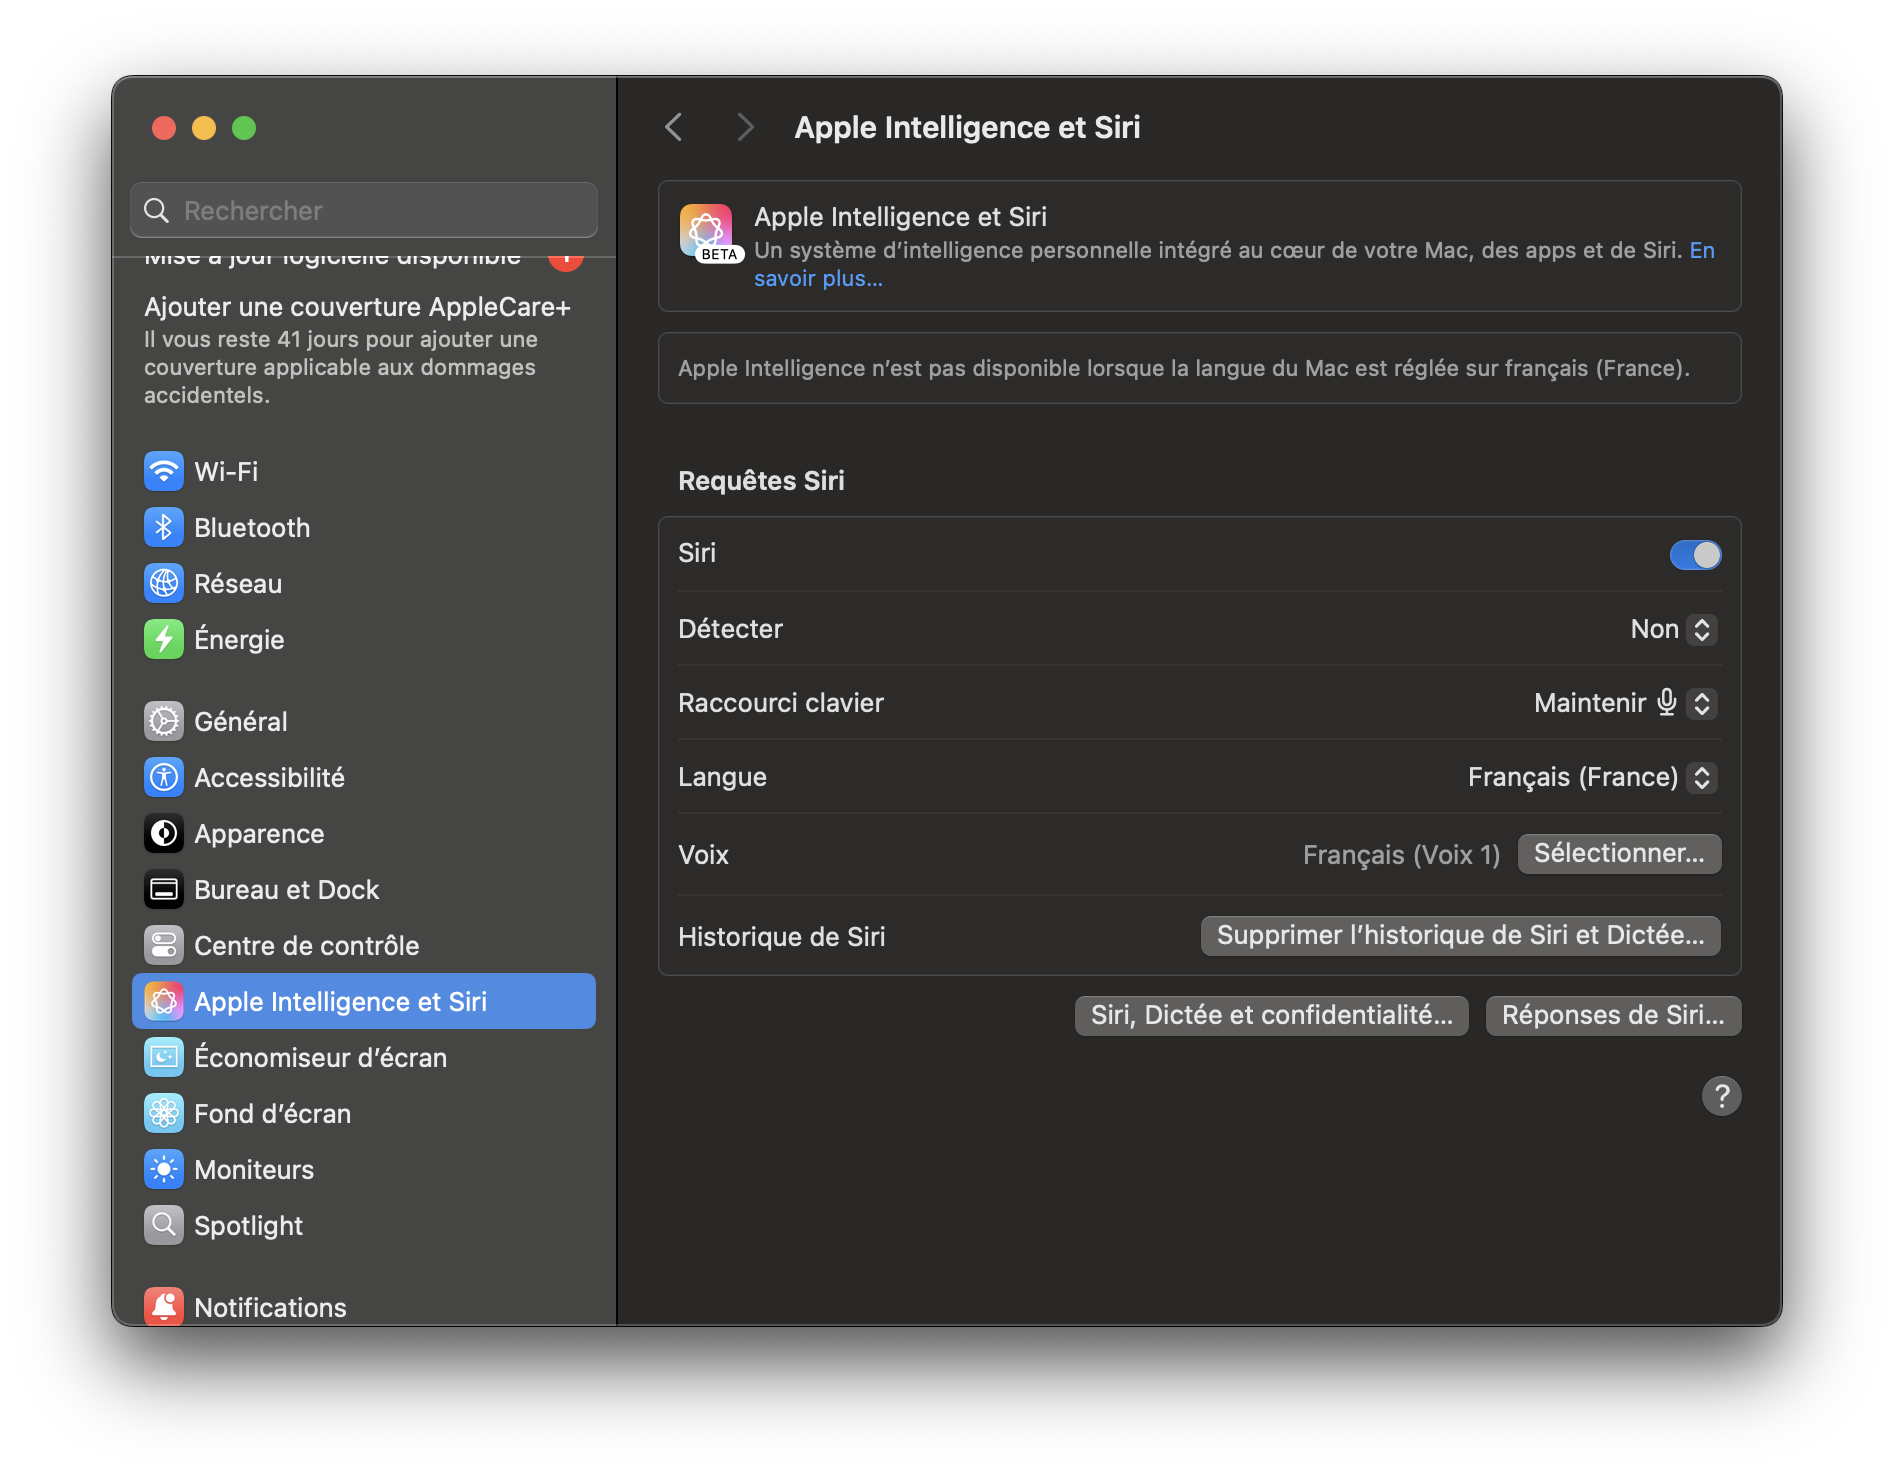
Task: Click Supprimer l'historique de Siri et Dictée…
Action: [x=1460, y=935]
